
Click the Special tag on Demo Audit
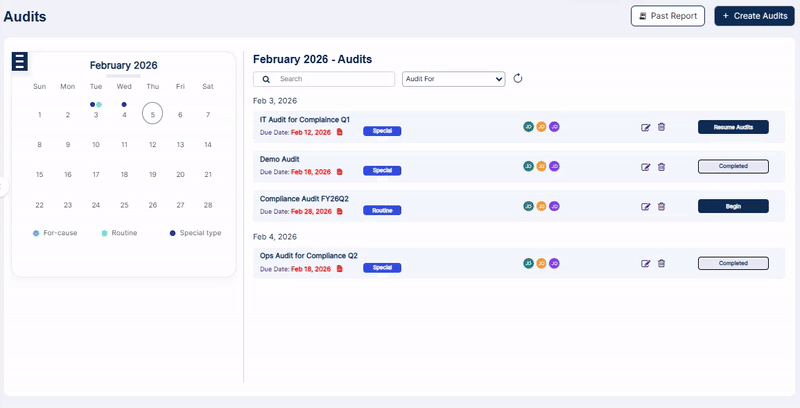point(382,171)
